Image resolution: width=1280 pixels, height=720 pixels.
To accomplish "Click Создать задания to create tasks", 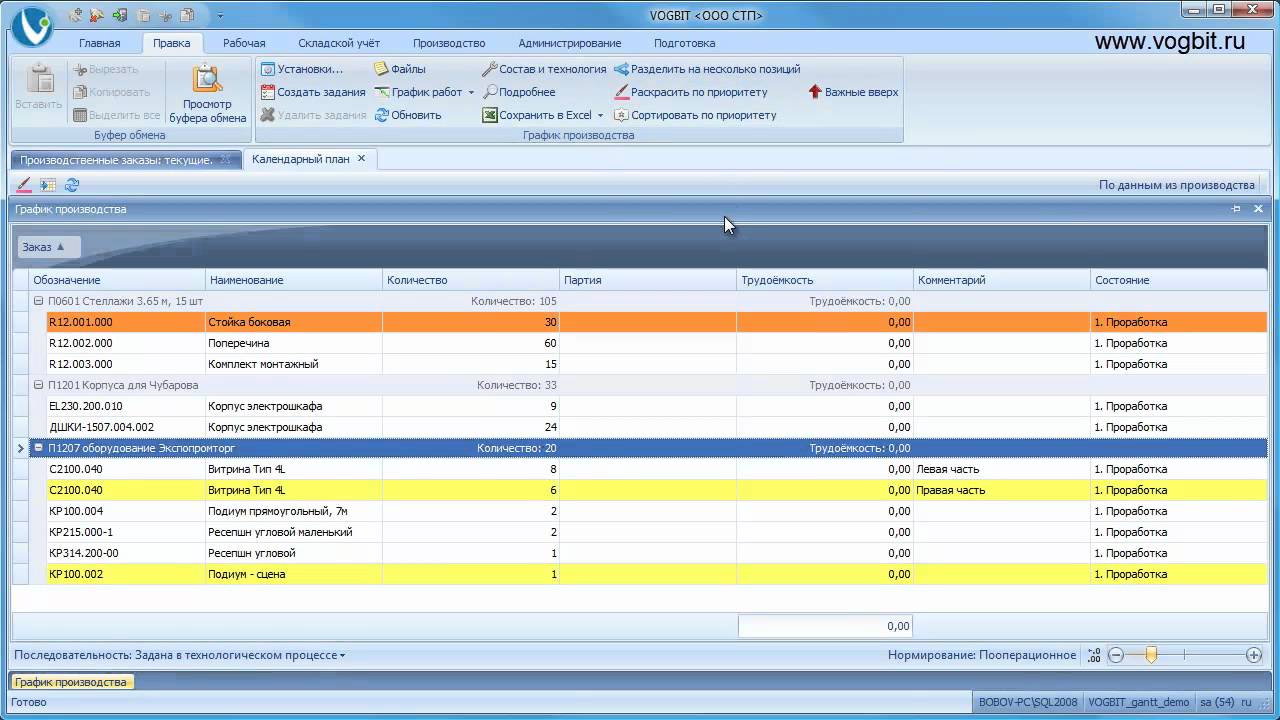I will coord(313,92).
